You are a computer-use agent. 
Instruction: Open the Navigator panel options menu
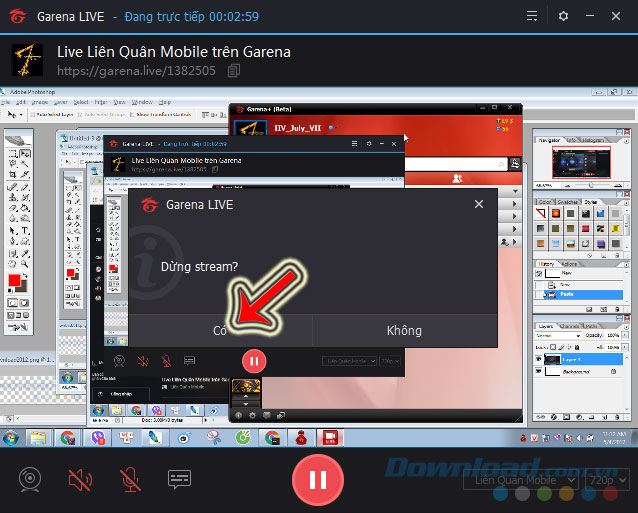[626, 141]
